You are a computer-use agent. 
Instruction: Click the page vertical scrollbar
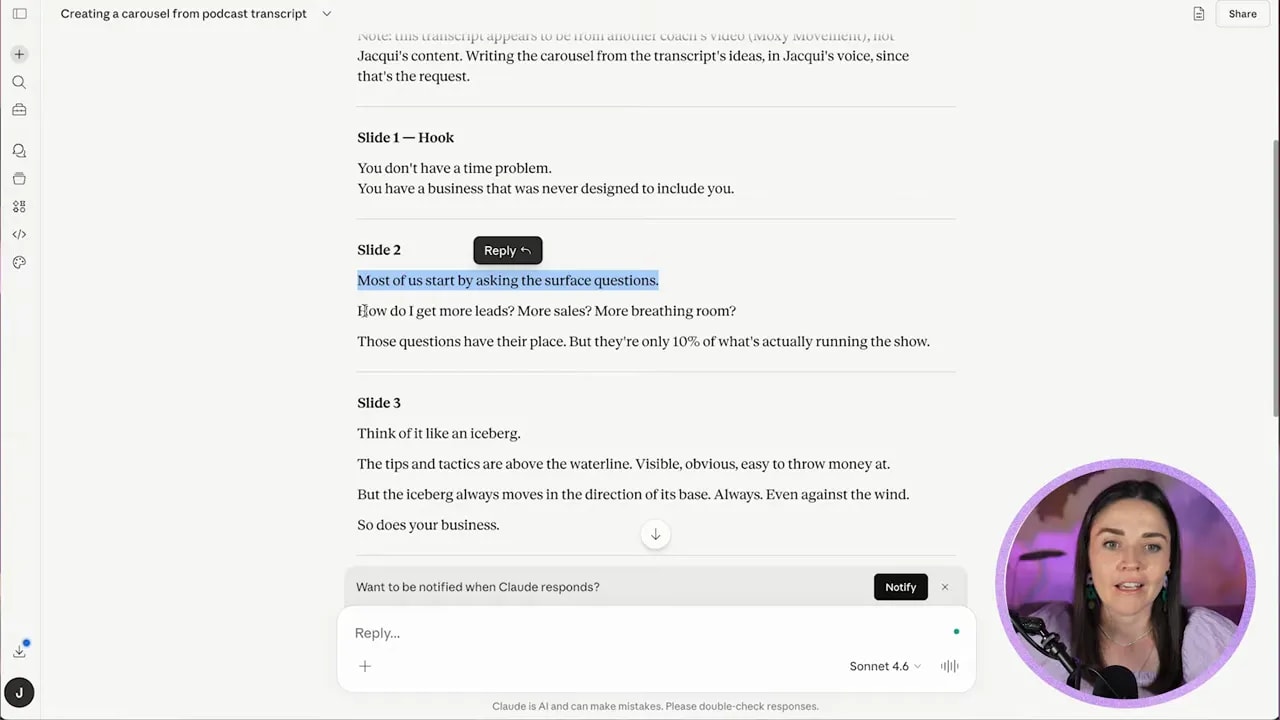click(1275, 280)
